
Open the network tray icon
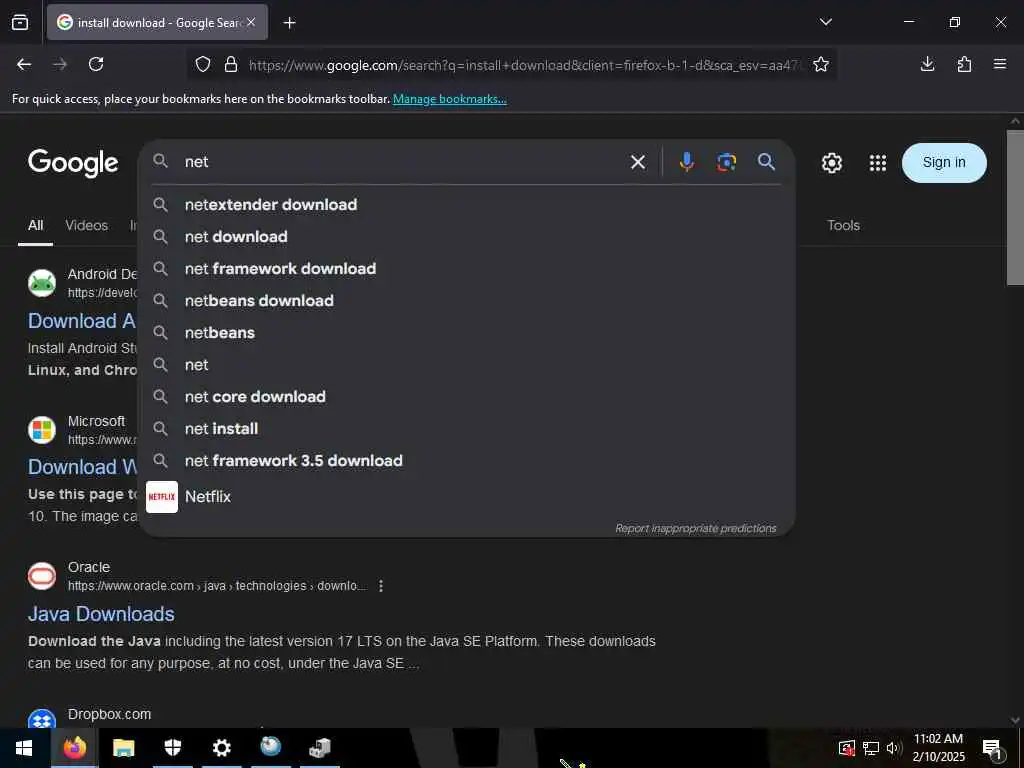tap(871, 748)
